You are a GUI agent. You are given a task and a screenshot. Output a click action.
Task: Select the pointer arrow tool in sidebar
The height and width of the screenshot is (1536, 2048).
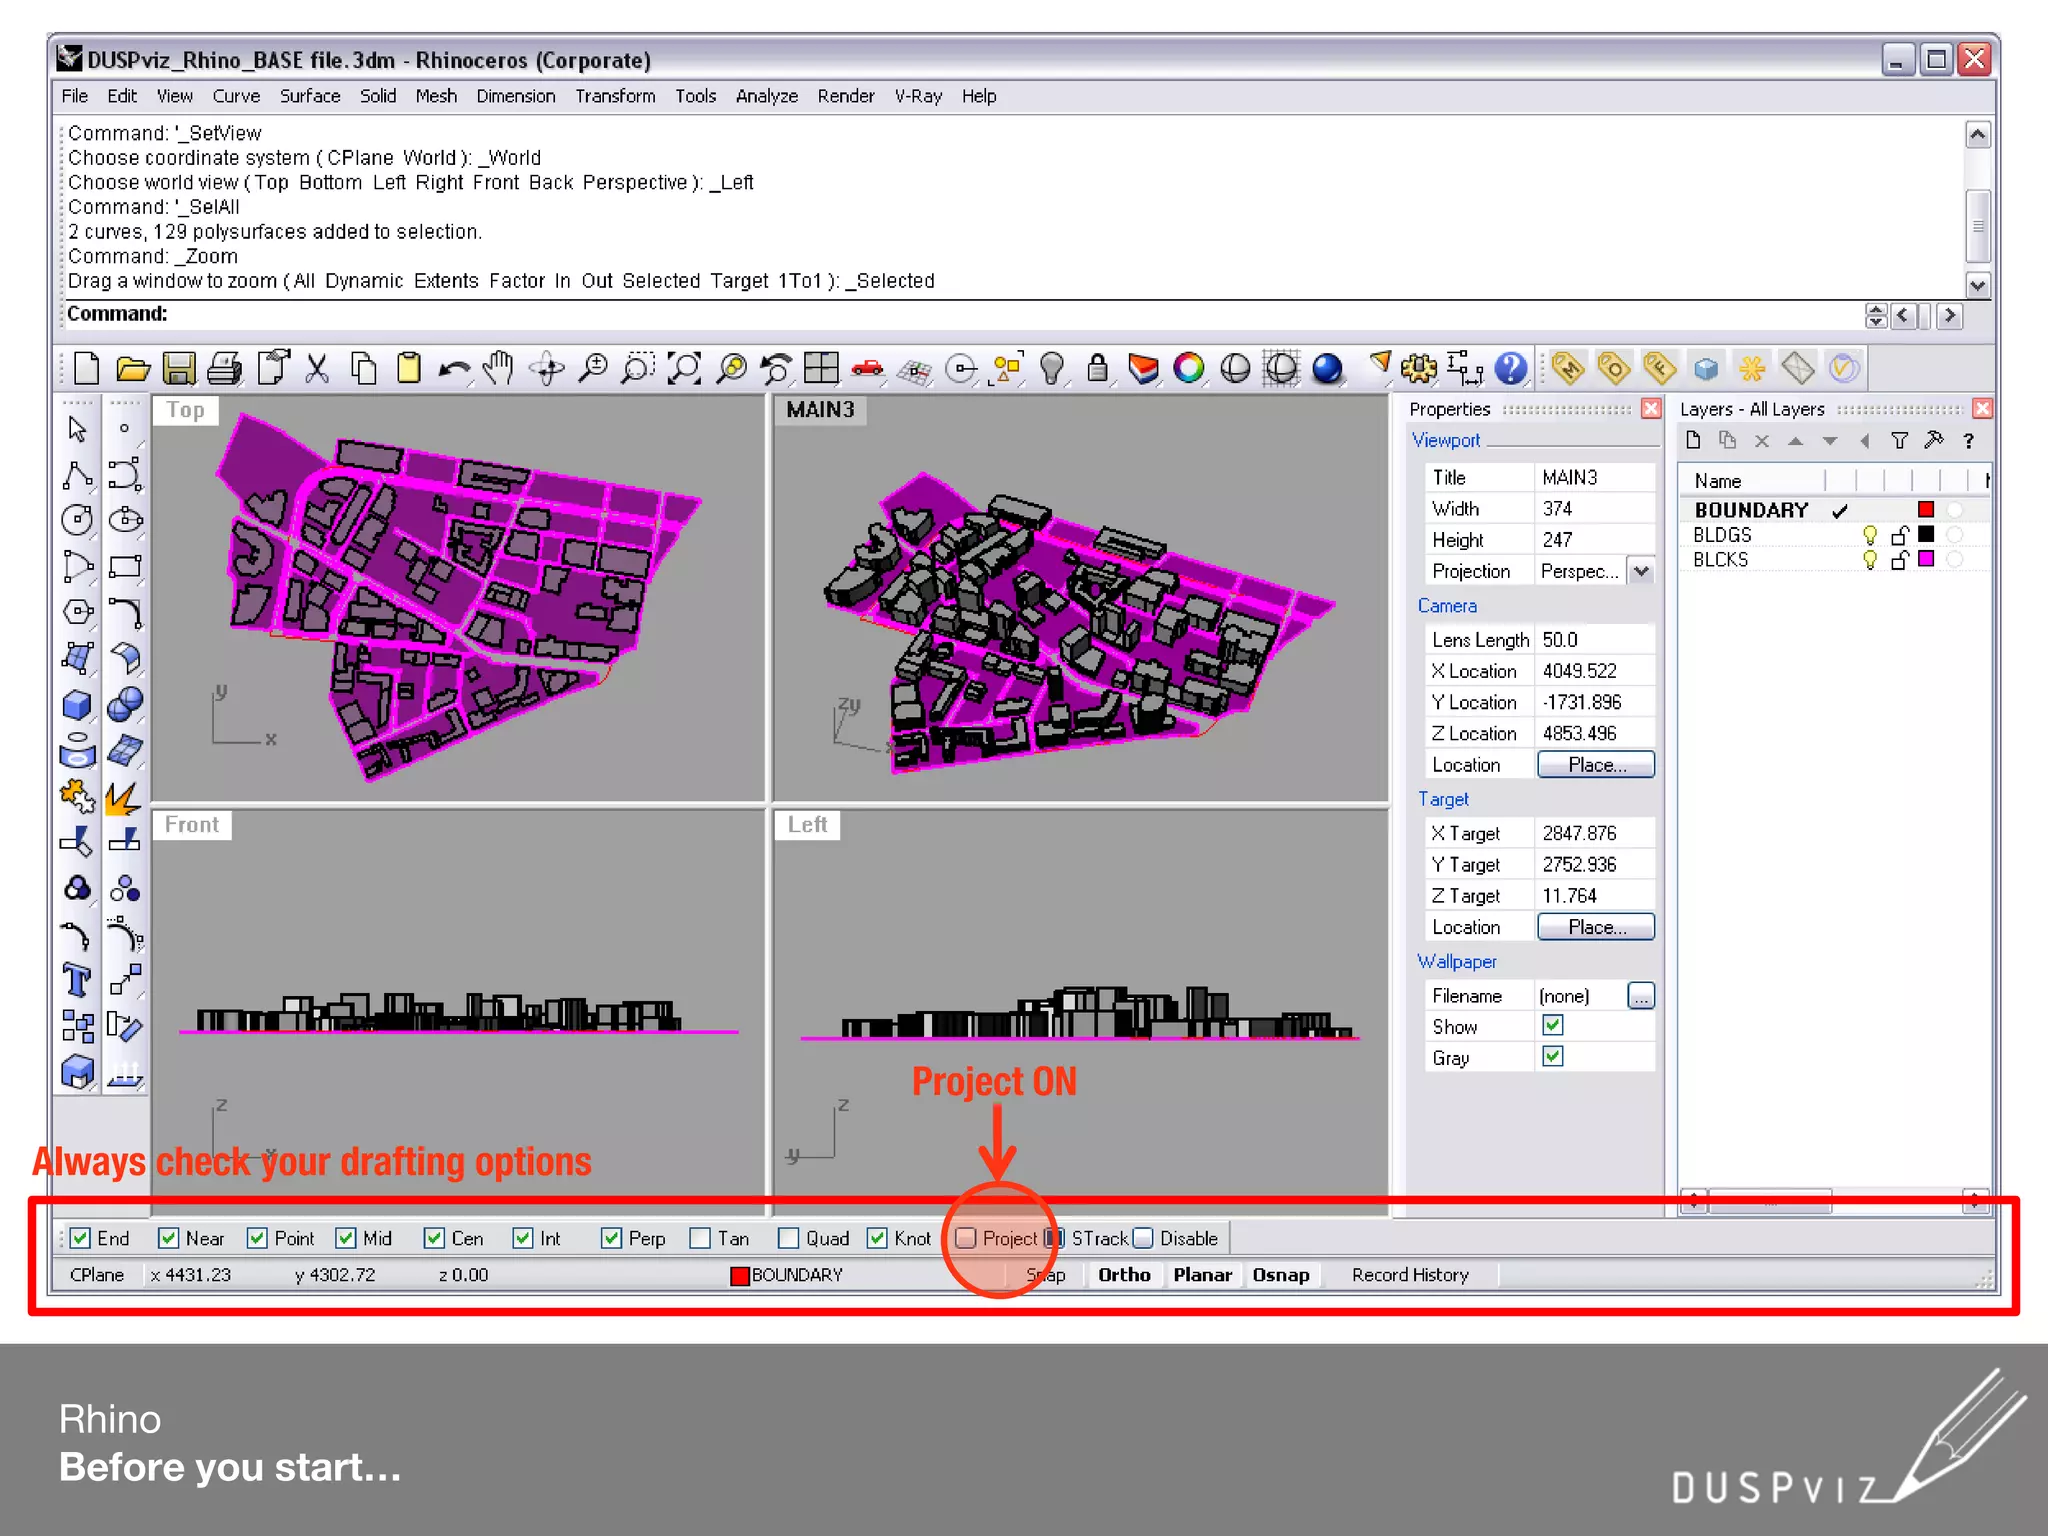point(77,429)
